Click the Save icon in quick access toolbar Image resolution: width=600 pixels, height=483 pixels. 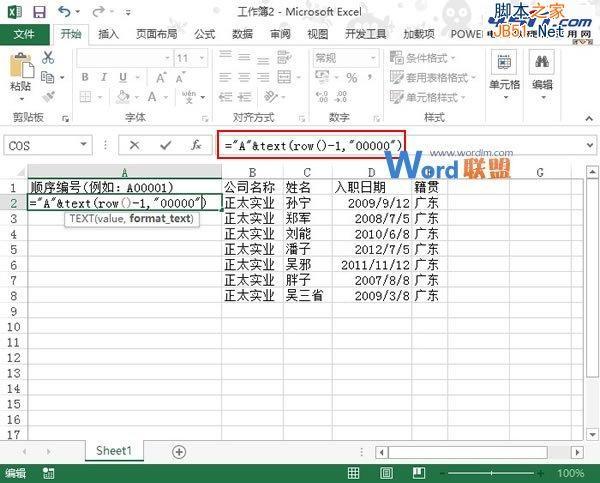[x=39, y=11]
